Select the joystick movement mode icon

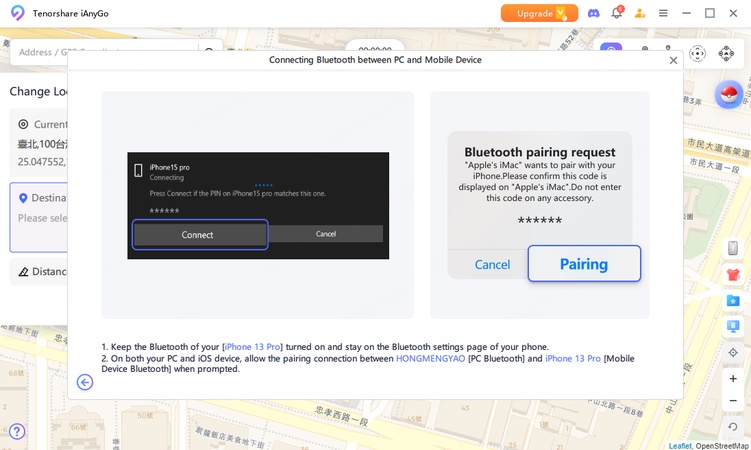(x=726, y=54)
